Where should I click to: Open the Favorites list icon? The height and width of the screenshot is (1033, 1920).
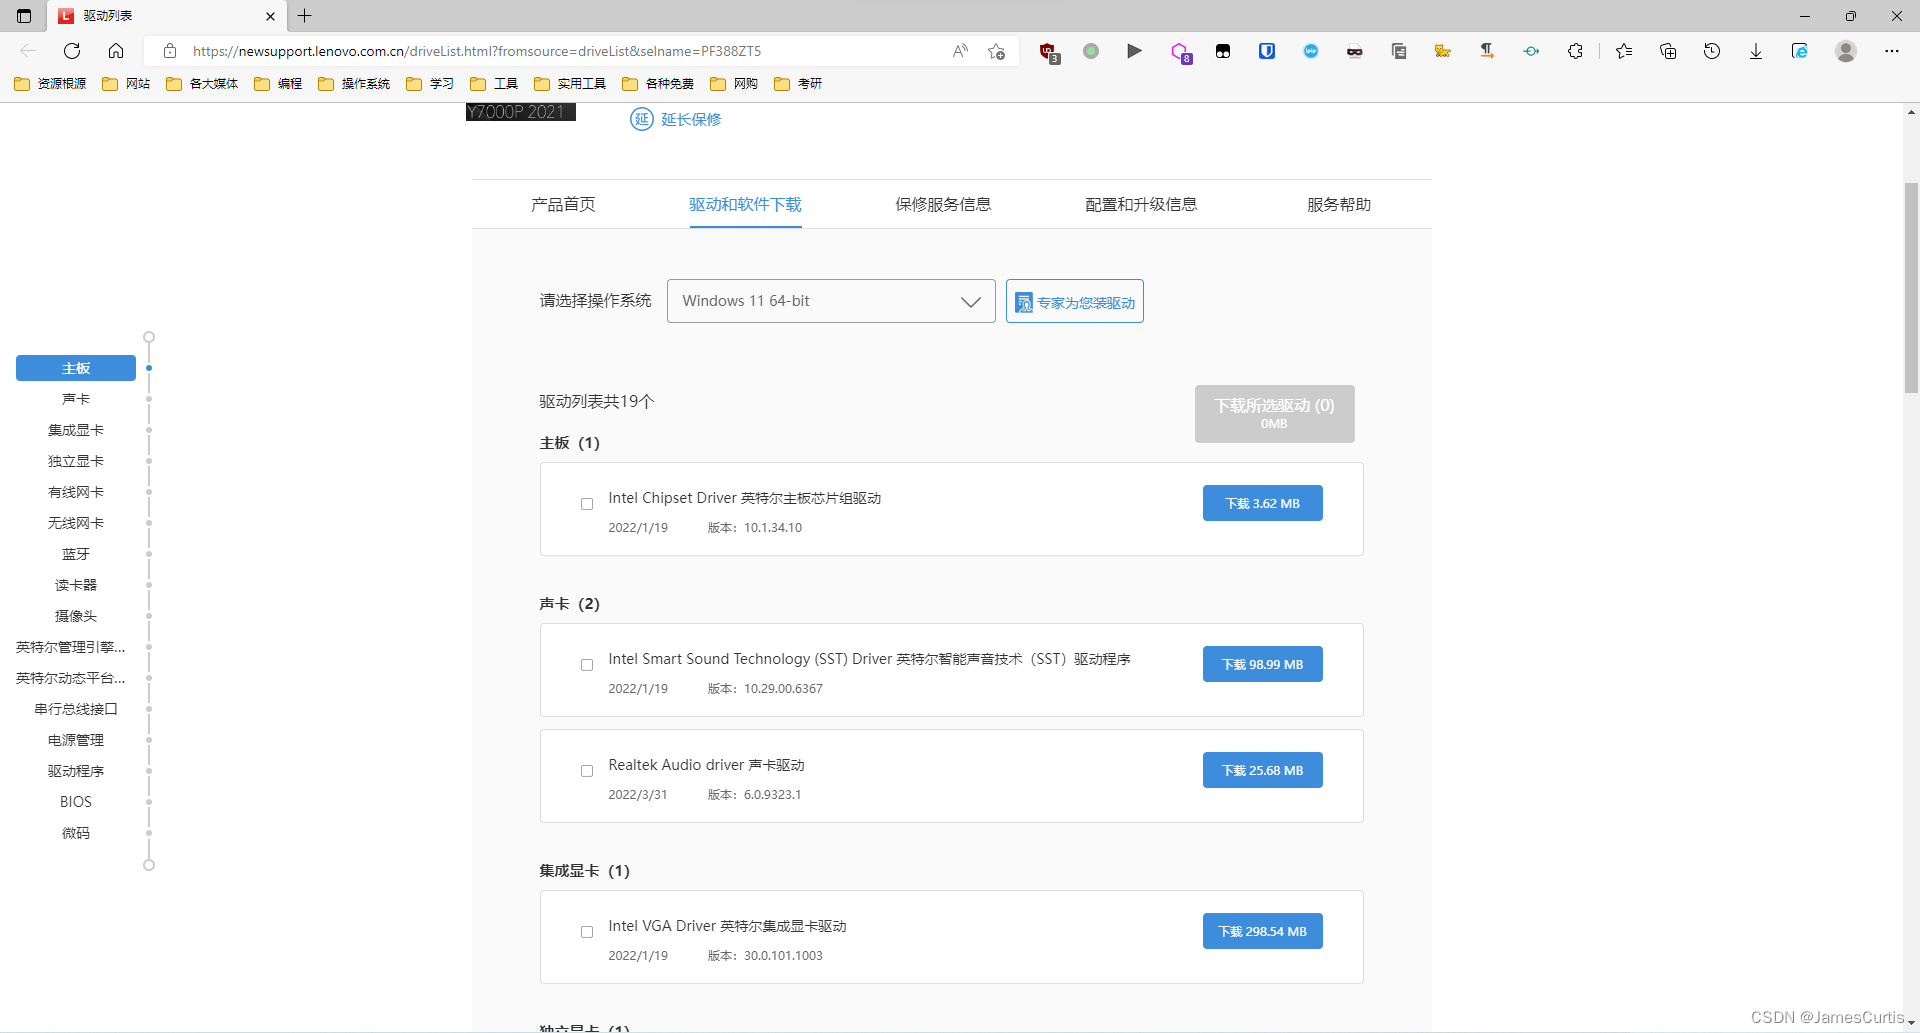[1624, 51]
